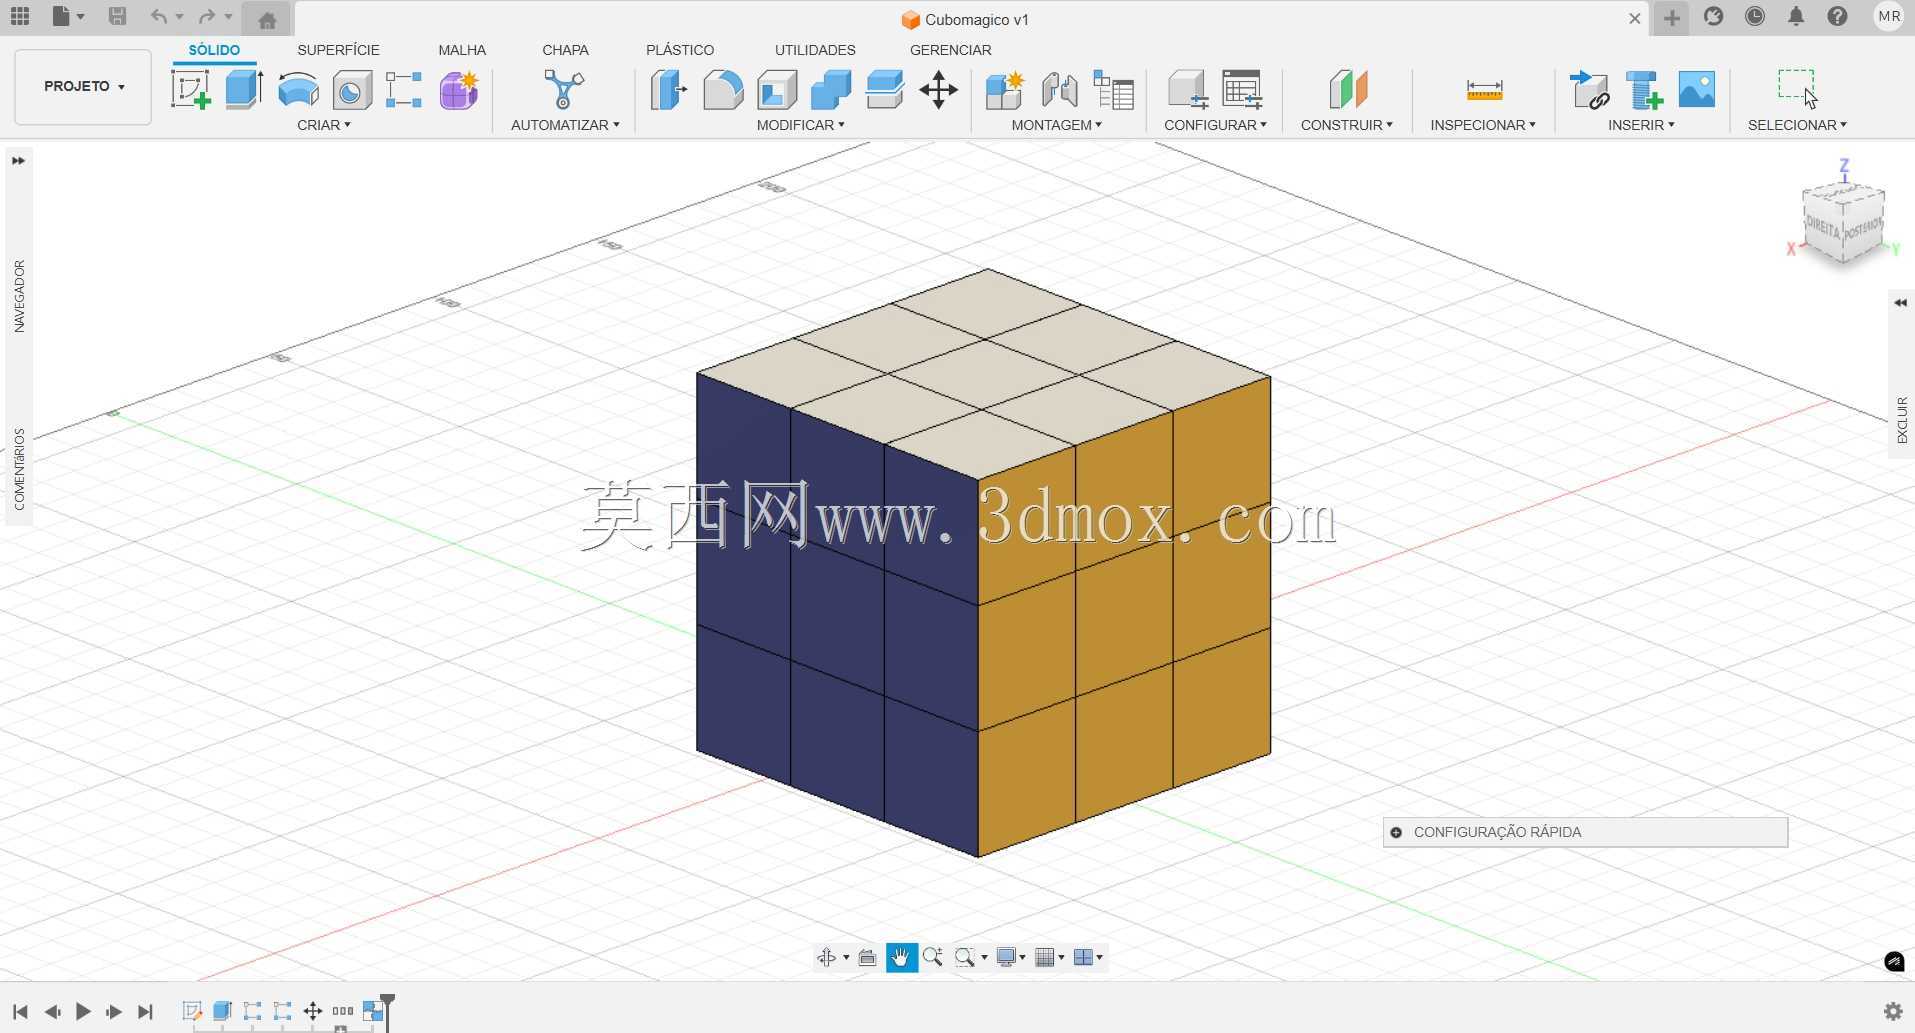Switch to the GERENCIAR tab
Screen dimensions: 1915x1033
[950, 50]
